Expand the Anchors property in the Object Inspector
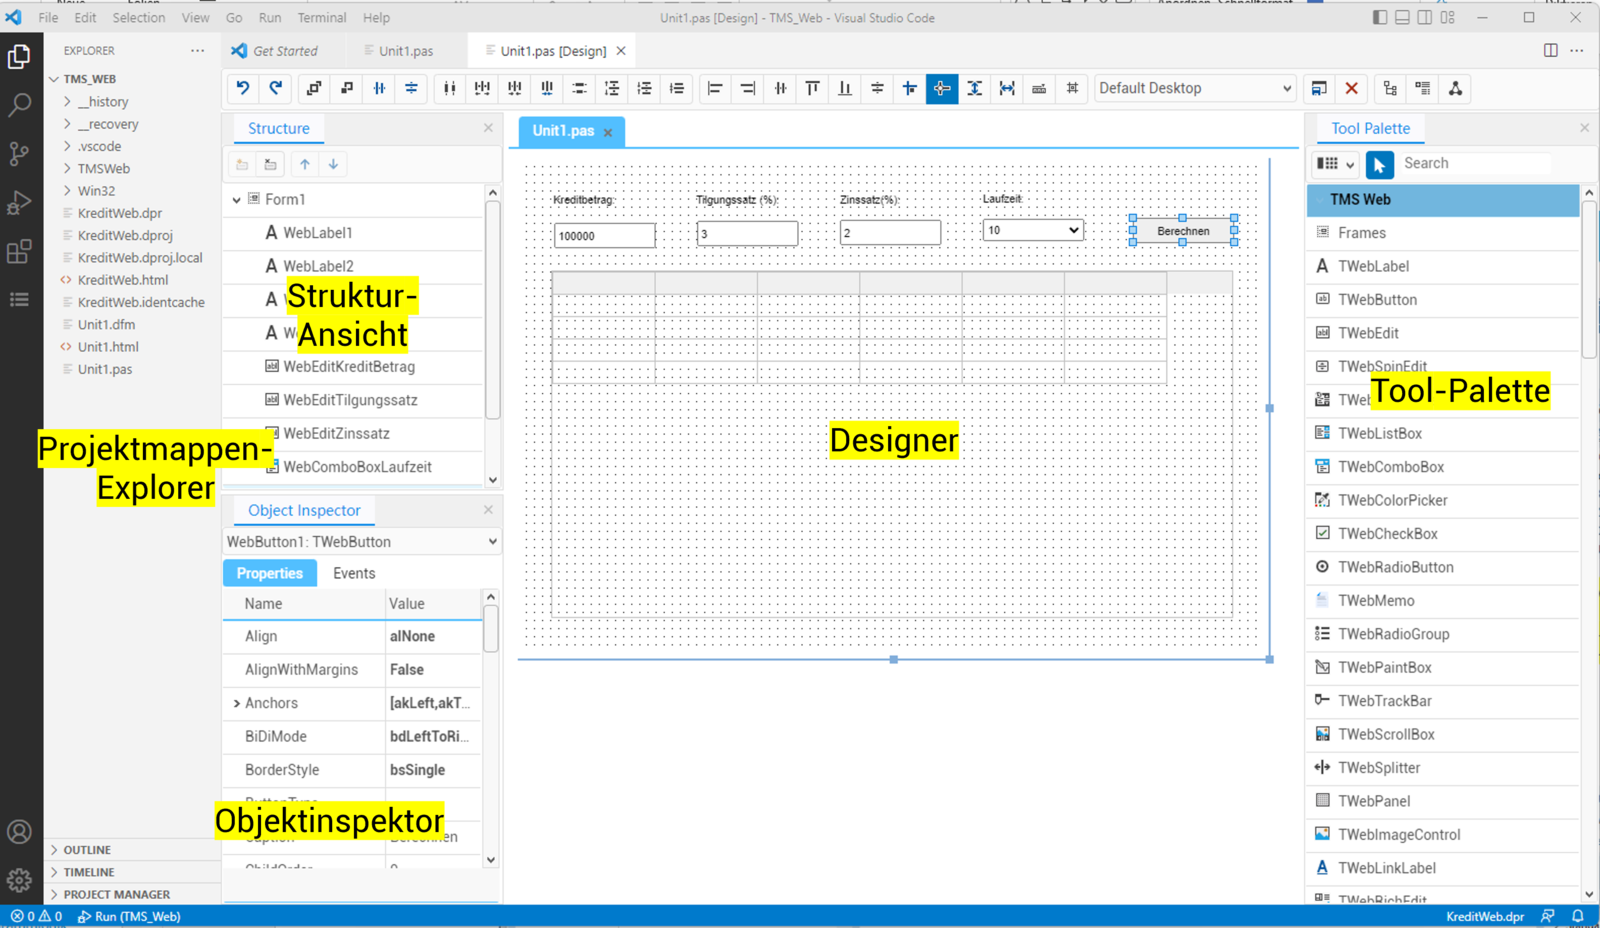1600x928 pixels. click(238, 703)
